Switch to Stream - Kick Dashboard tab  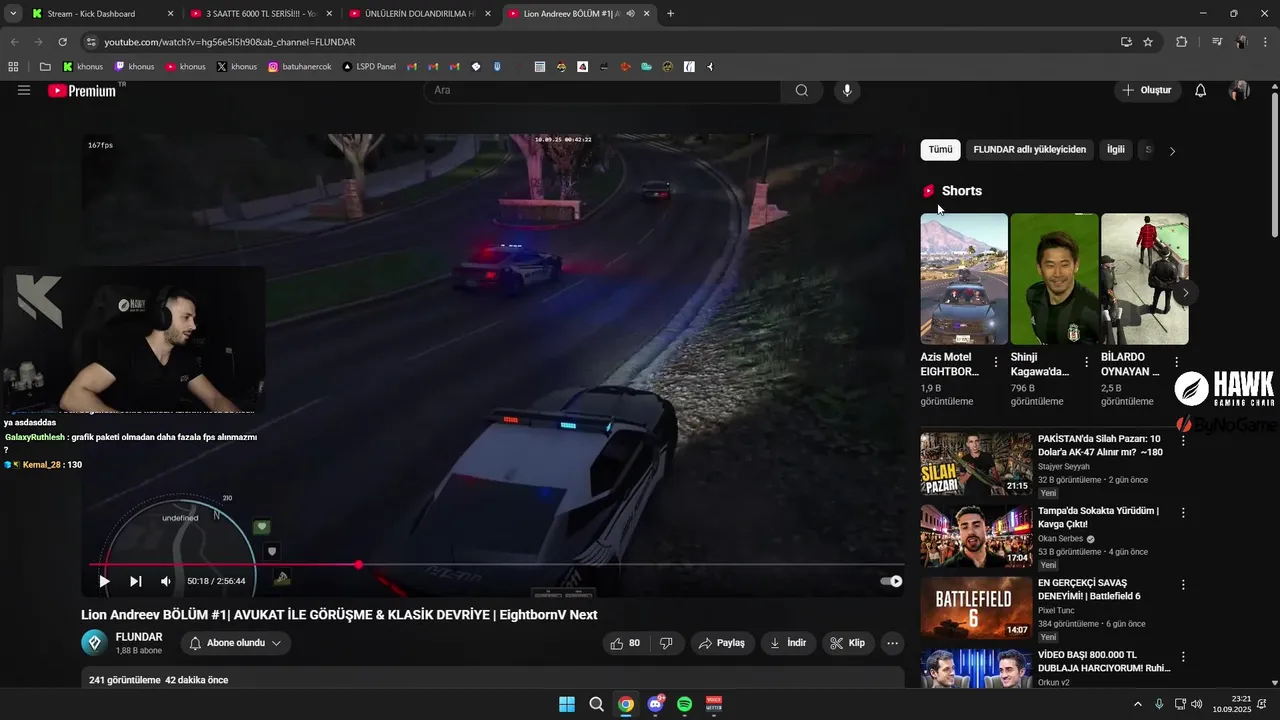click(x=100, y=14)
